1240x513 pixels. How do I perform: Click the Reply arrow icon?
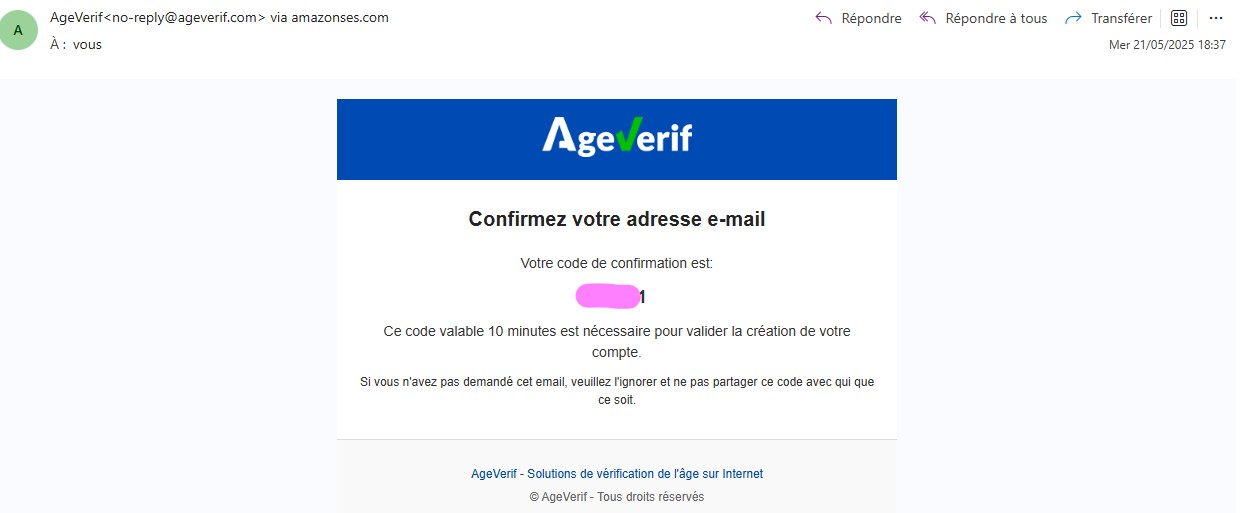tap(824, 18)
